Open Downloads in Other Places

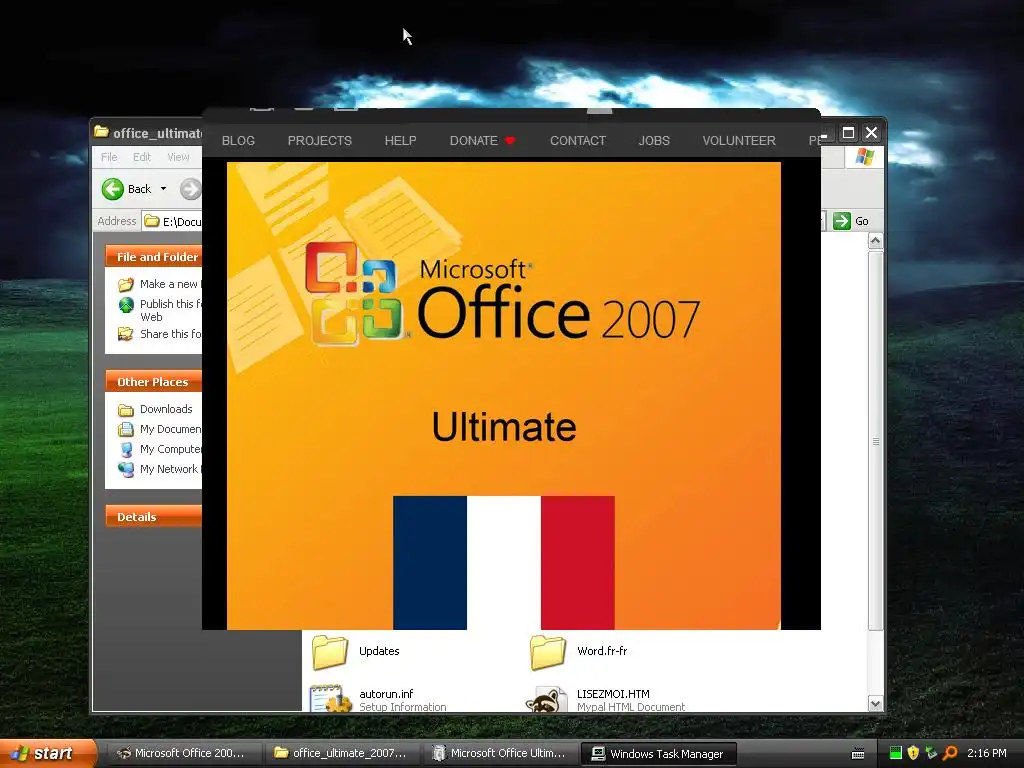pos(166,409)
